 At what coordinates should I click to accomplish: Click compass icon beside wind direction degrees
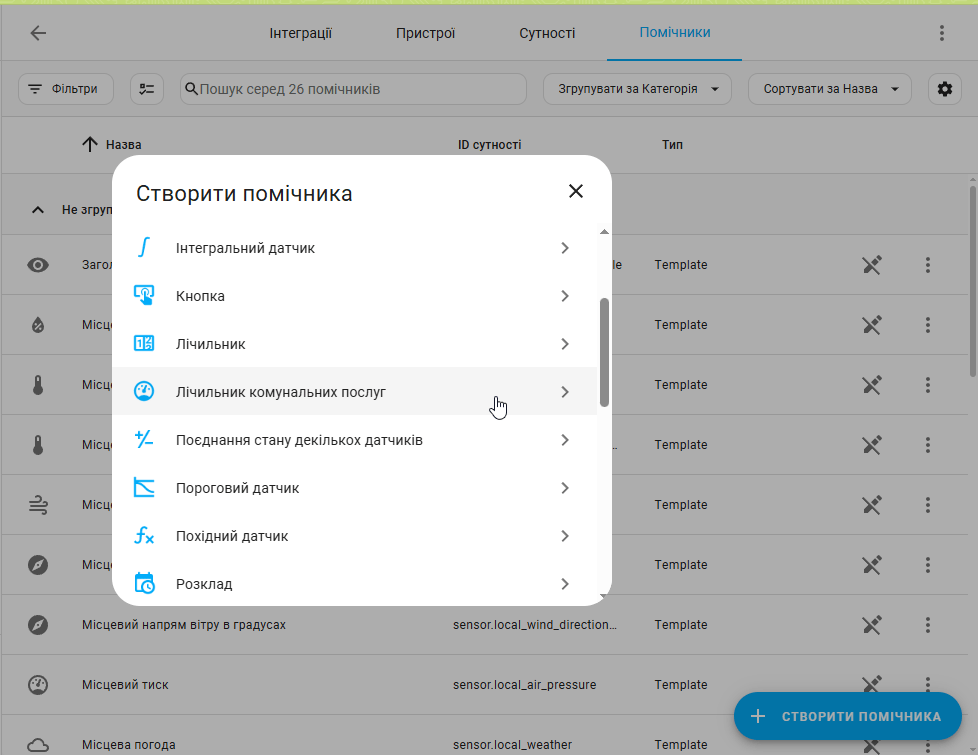click(x=38, y=625)
